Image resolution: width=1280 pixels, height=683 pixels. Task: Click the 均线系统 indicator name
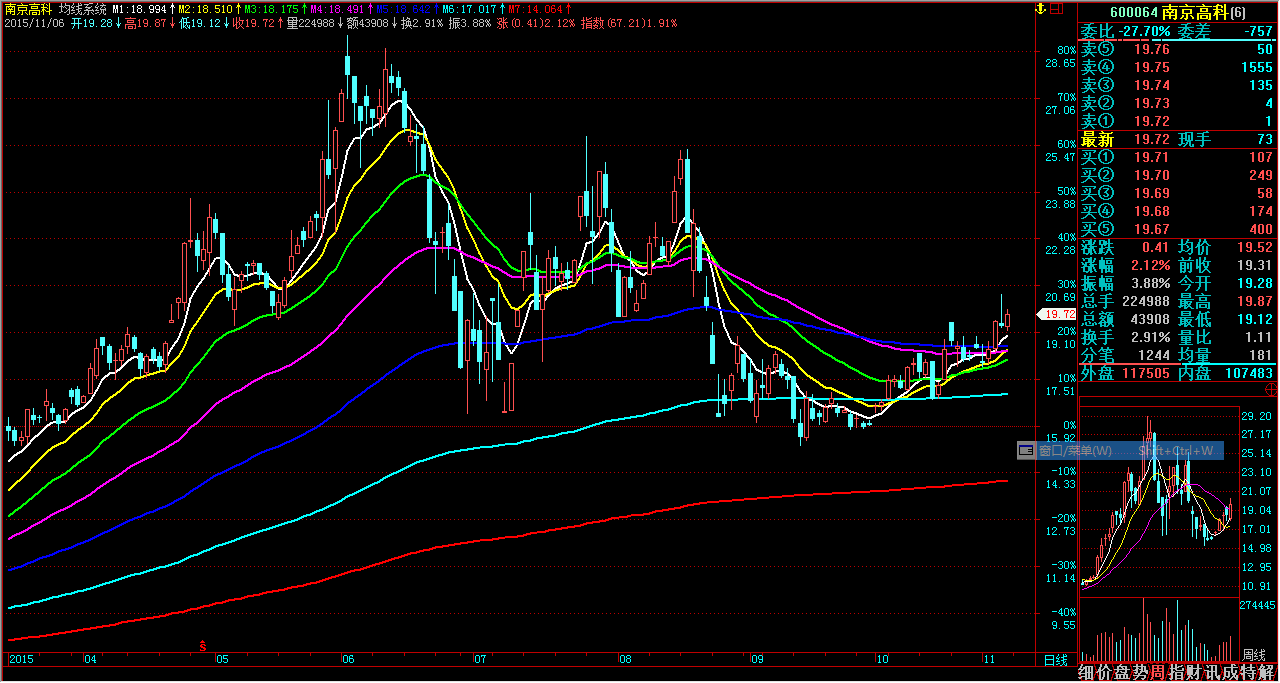pyautogui.click(x=82, y=8)
